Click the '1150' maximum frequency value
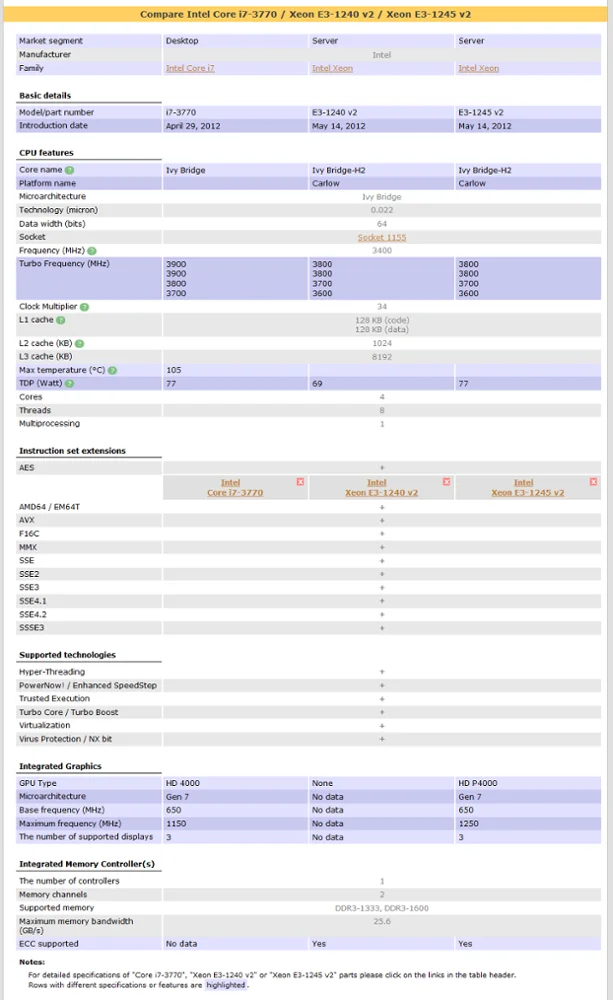 [x=176, y=824]
